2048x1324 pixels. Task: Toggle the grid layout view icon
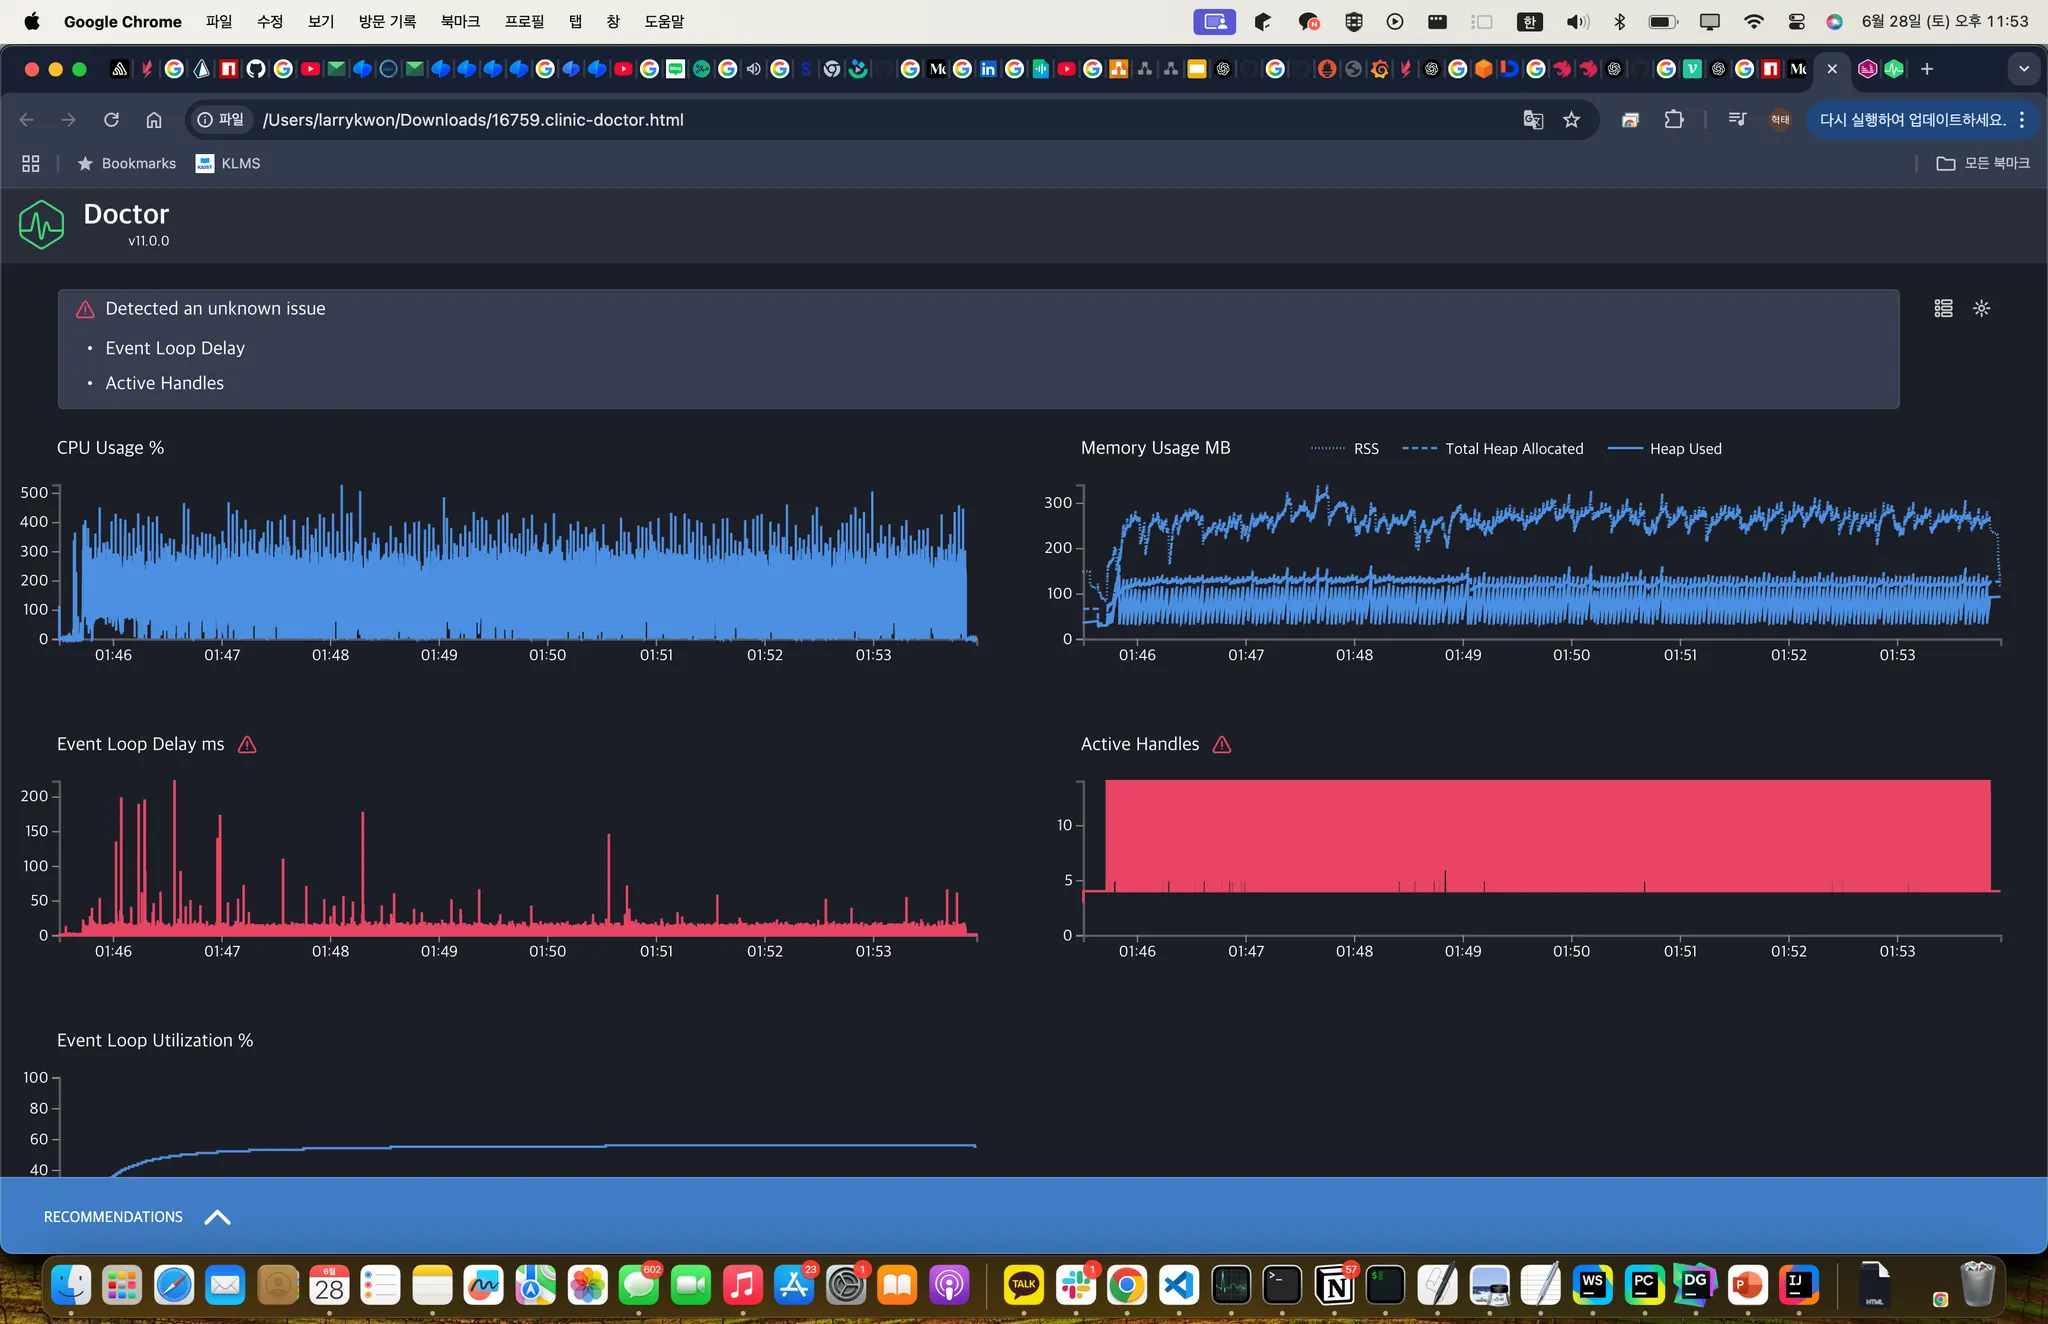click(1943, 308)
